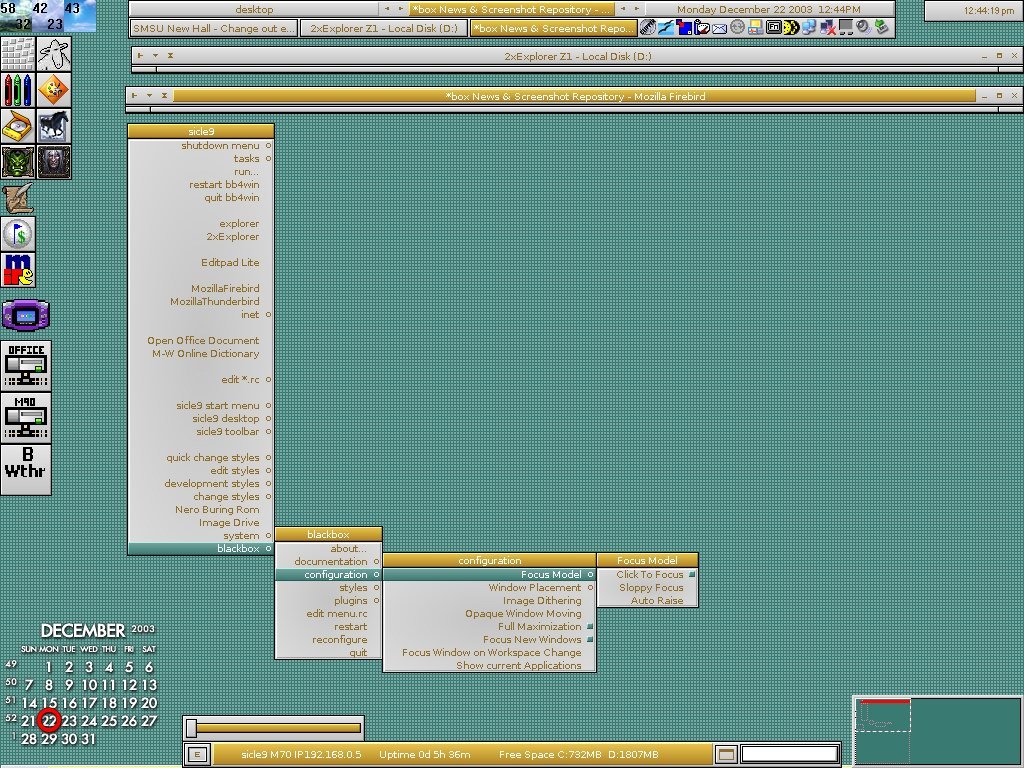1024x768 pixels.
Task: Click previous workspace arrow next to desktop label
Action: tap(387, 9)
